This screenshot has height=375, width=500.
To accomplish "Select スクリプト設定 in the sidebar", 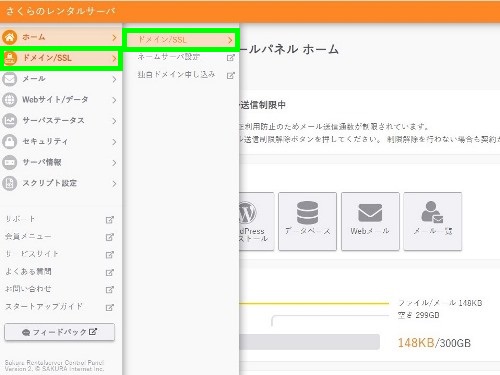I will (61, 183).
